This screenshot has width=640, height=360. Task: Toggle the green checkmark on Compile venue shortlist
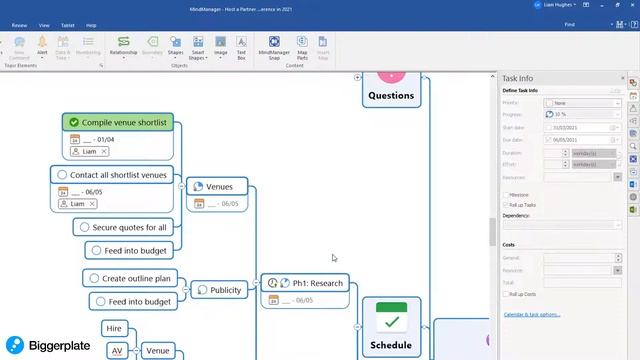coord(74,122)
